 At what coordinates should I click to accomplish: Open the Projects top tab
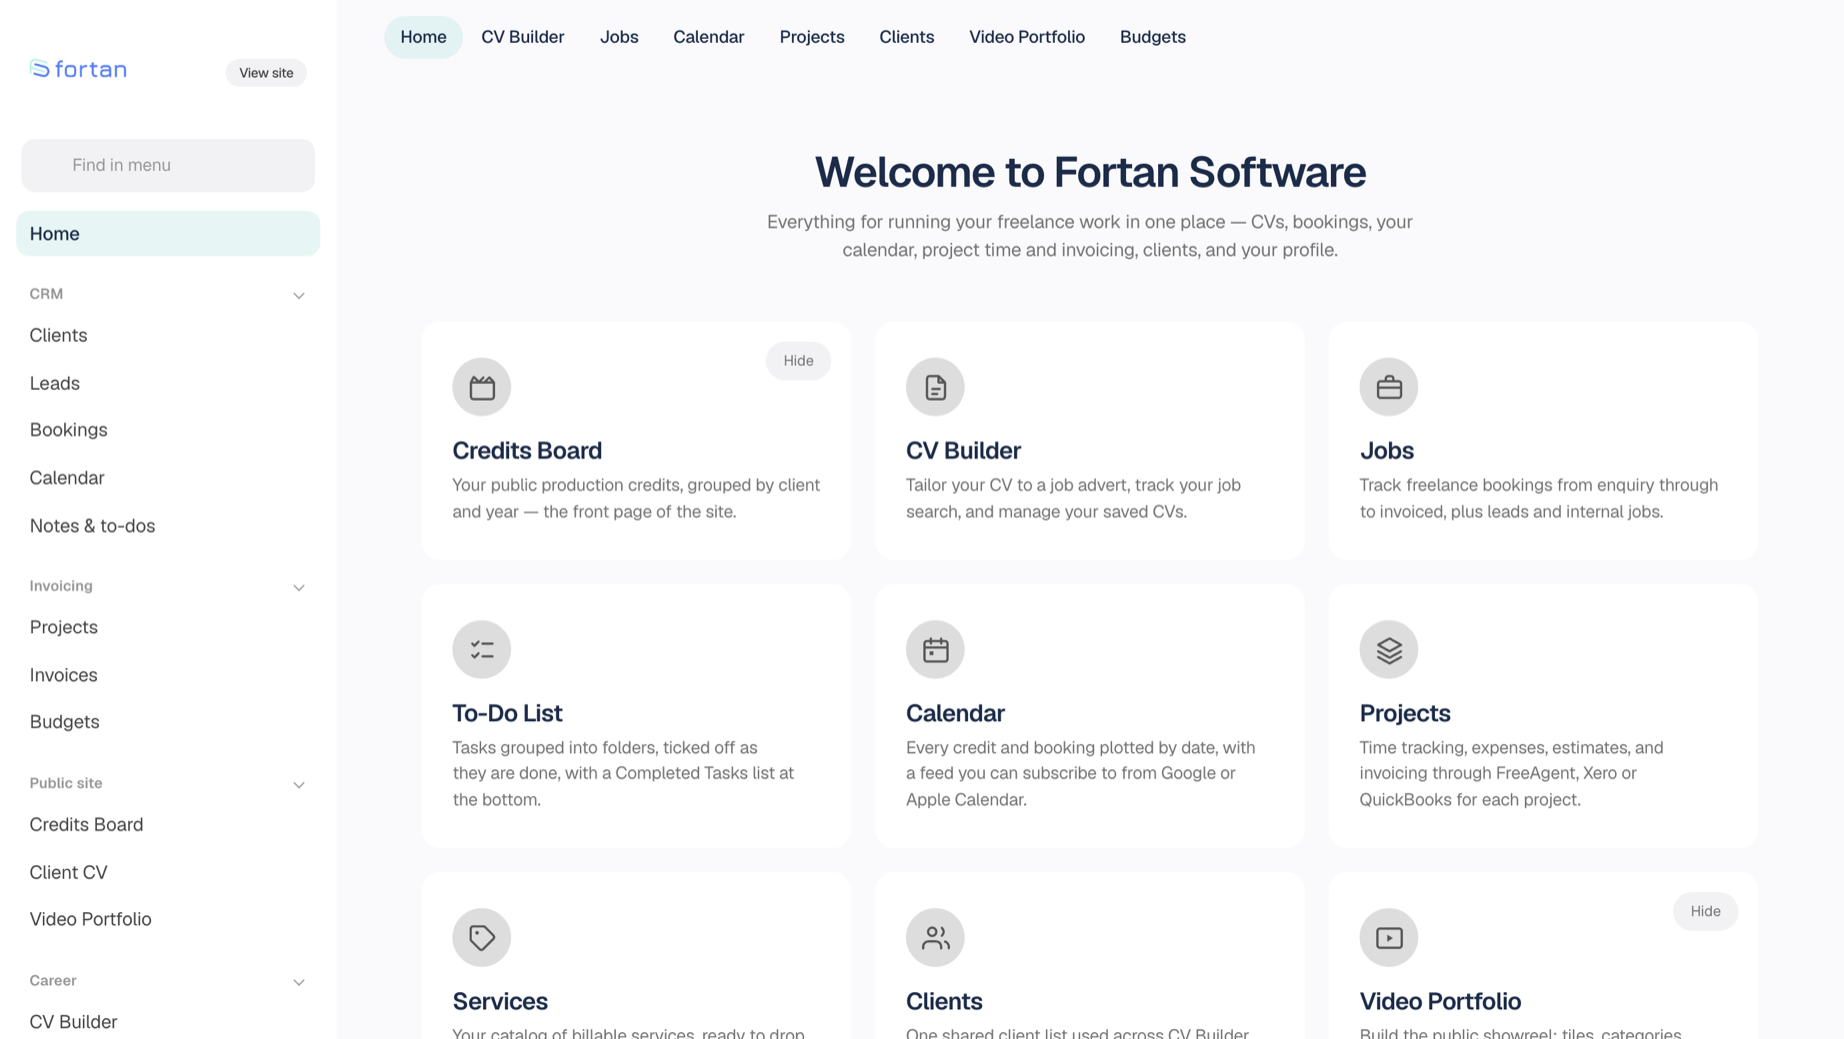pos(812,37)
